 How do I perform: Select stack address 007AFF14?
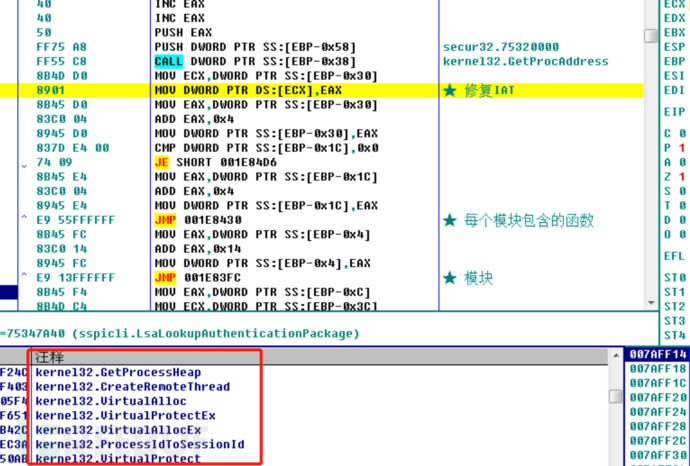click(x=657, y=354)
